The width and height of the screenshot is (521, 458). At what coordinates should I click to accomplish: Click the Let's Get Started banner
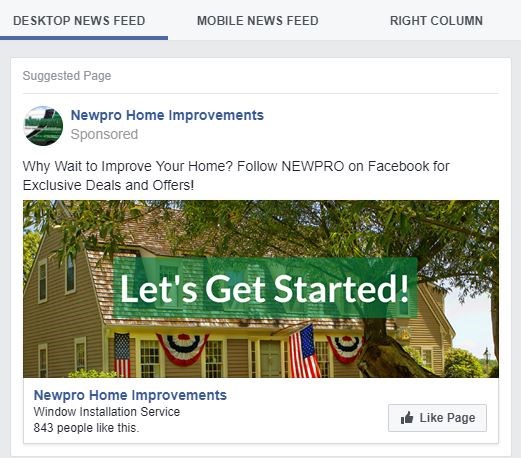tap(265, 288)
